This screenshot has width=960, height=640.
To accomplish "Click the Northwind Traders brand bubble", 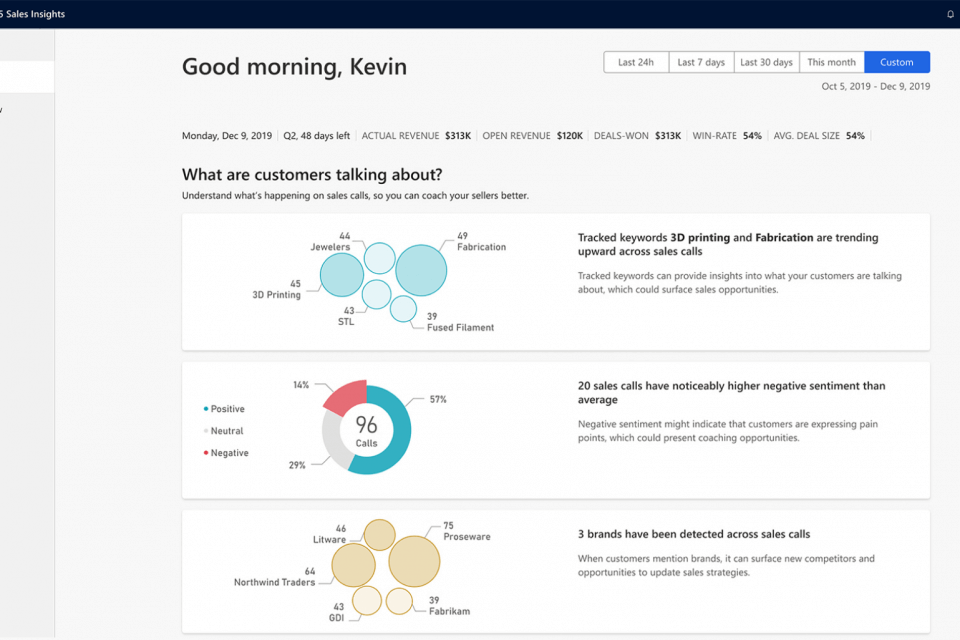I will (x=353, y=565).
